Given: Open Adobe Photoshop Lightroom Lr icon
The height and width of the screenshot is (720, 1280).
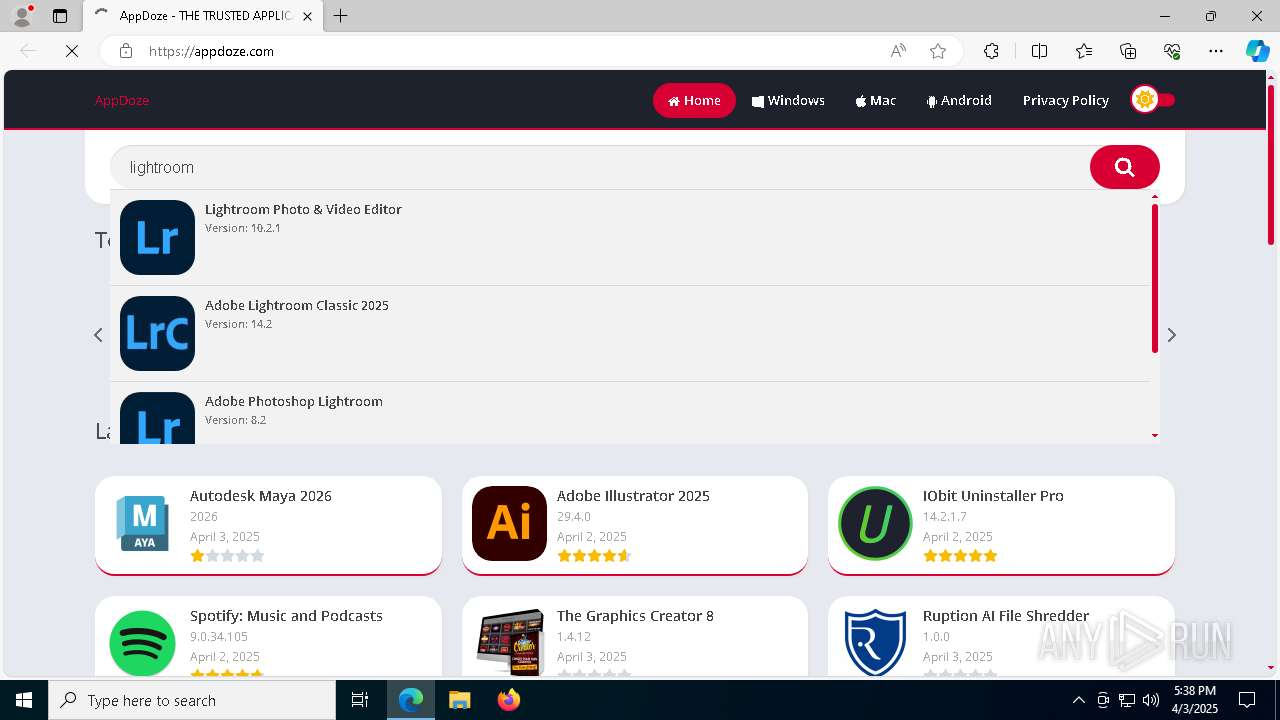Looking at the screenshot, I should pos(157,418).
